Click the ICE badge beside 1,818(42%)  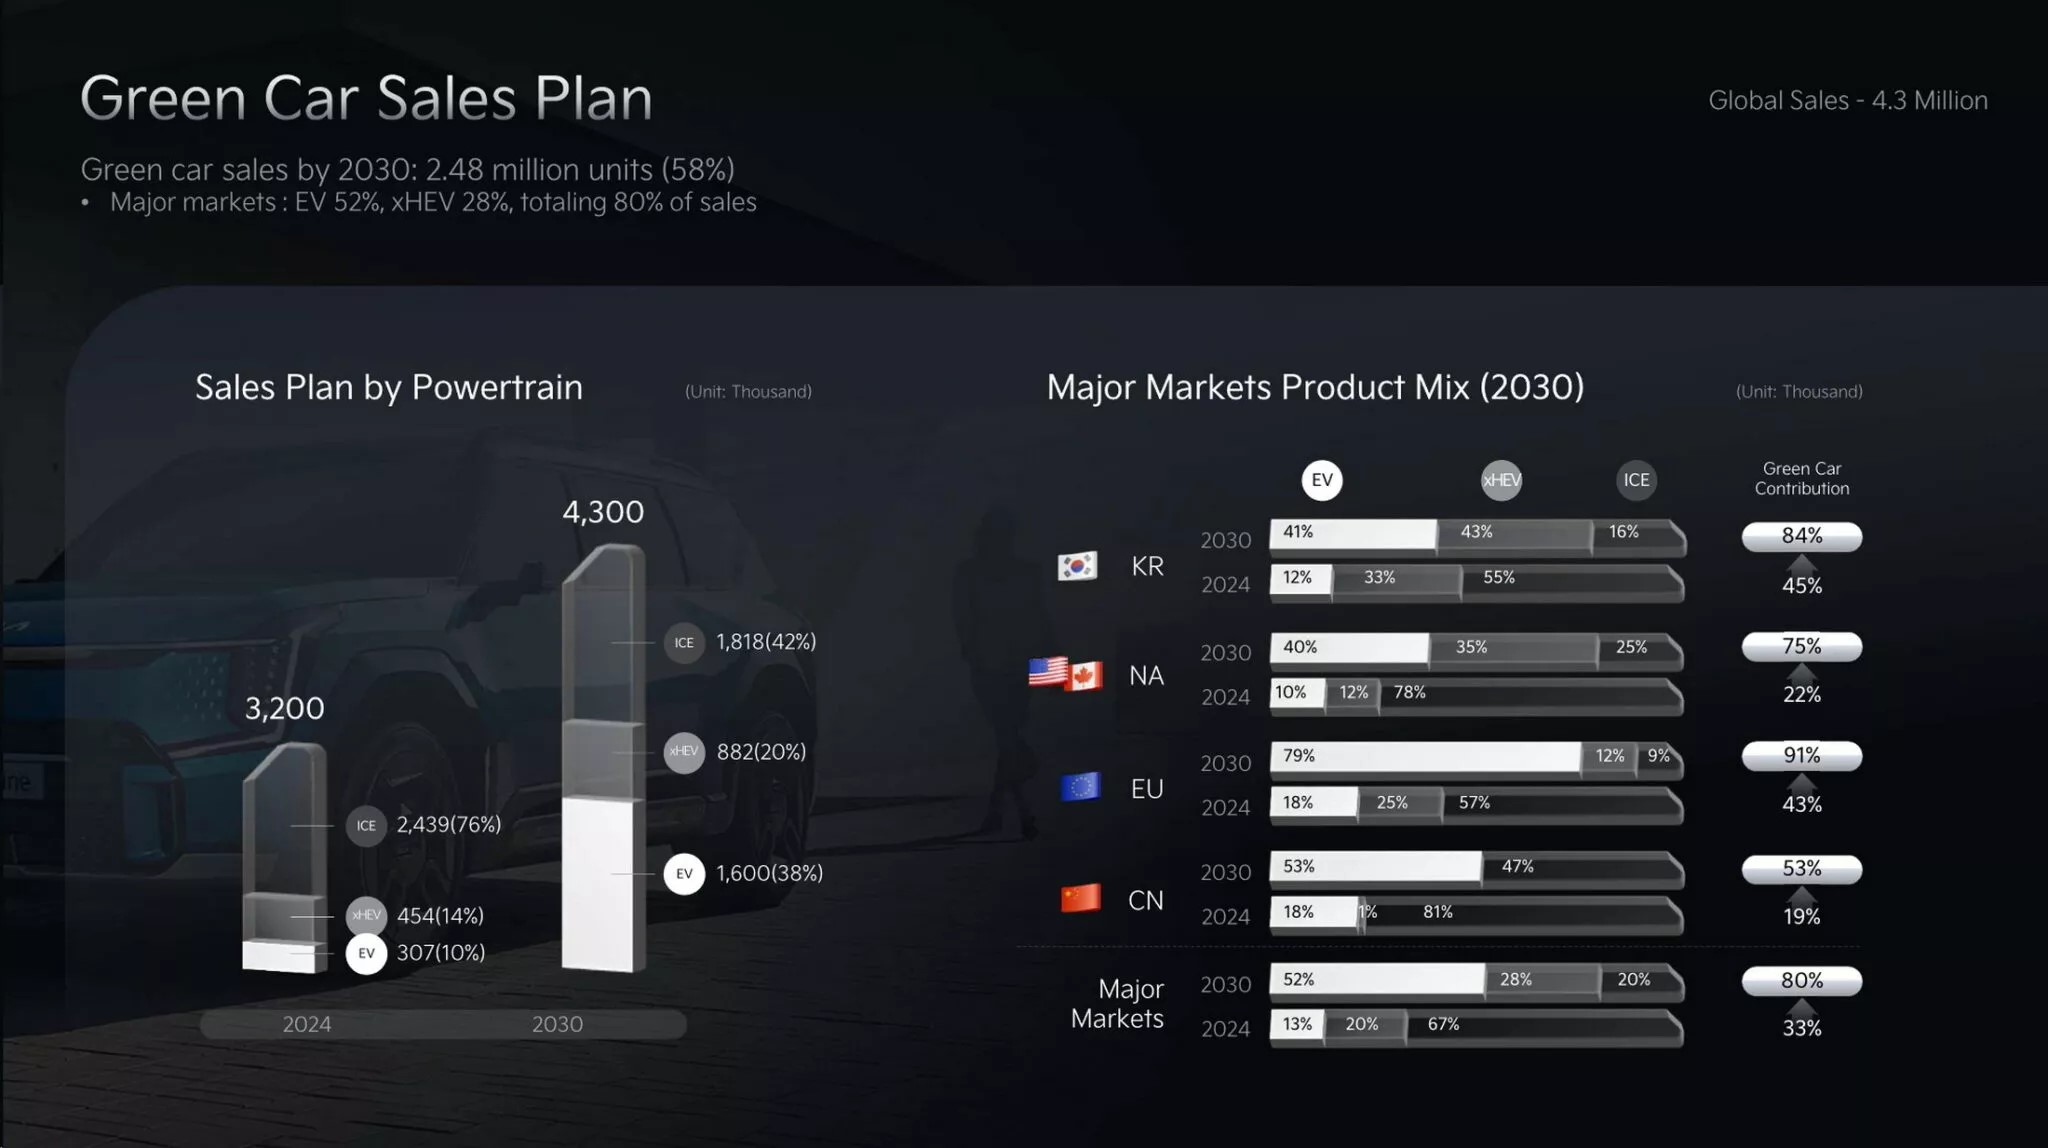point(684,643)
